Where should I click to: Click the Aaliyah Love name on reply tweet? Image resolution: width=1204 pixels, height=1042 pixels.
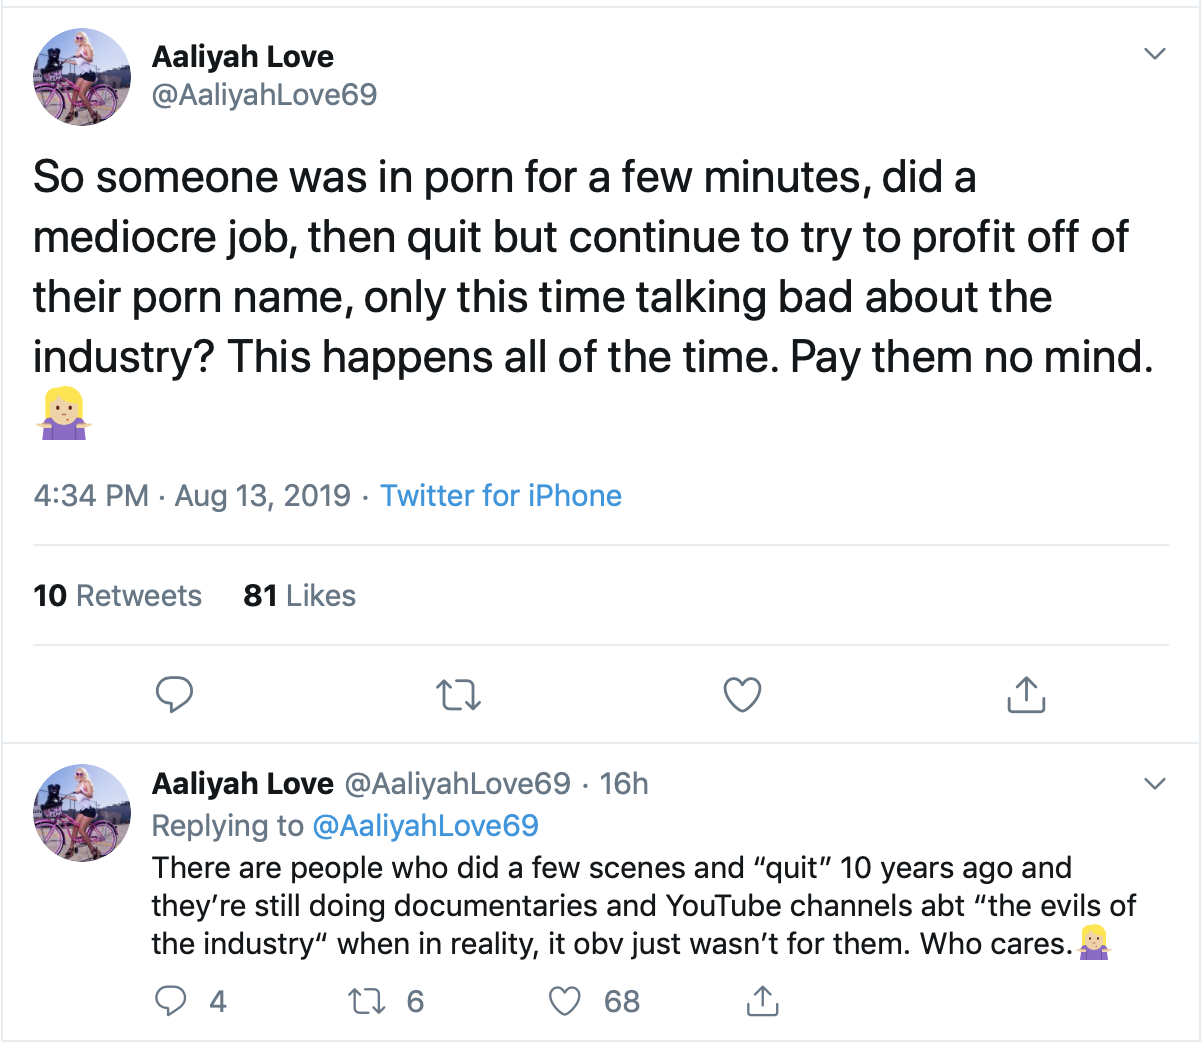(242, 784)
